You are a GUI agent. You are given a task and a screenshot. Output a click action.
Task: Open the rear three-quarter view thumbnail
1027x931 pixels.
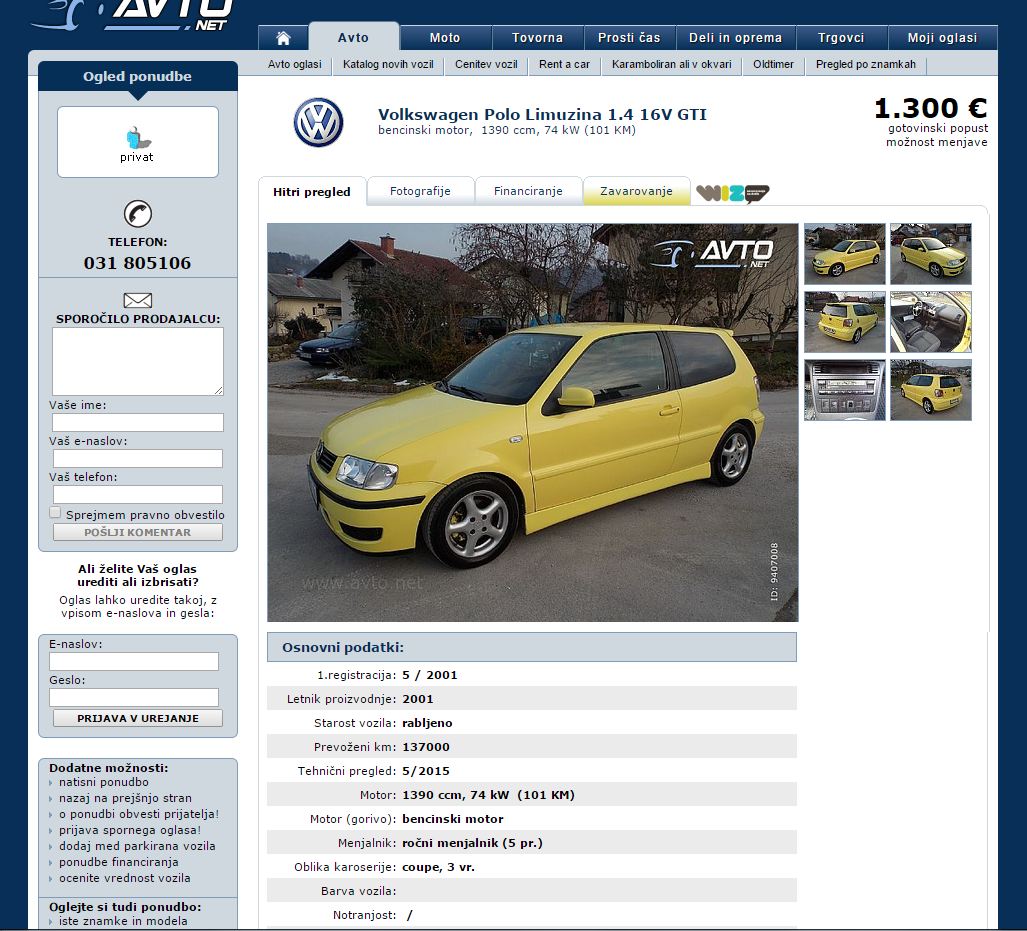click(x=931, y=390)
